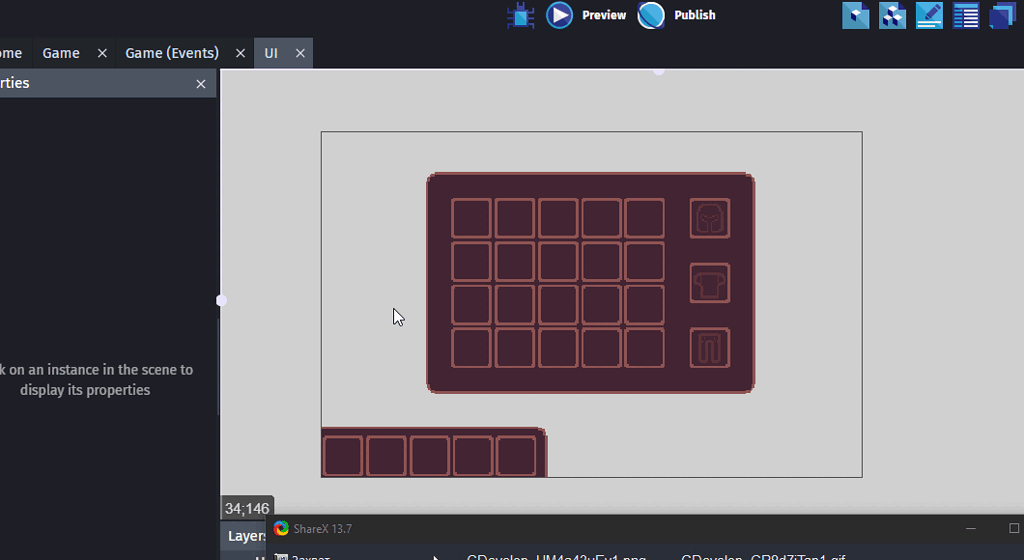
Task: Close the Properties panel
Action: click(201, 84)
